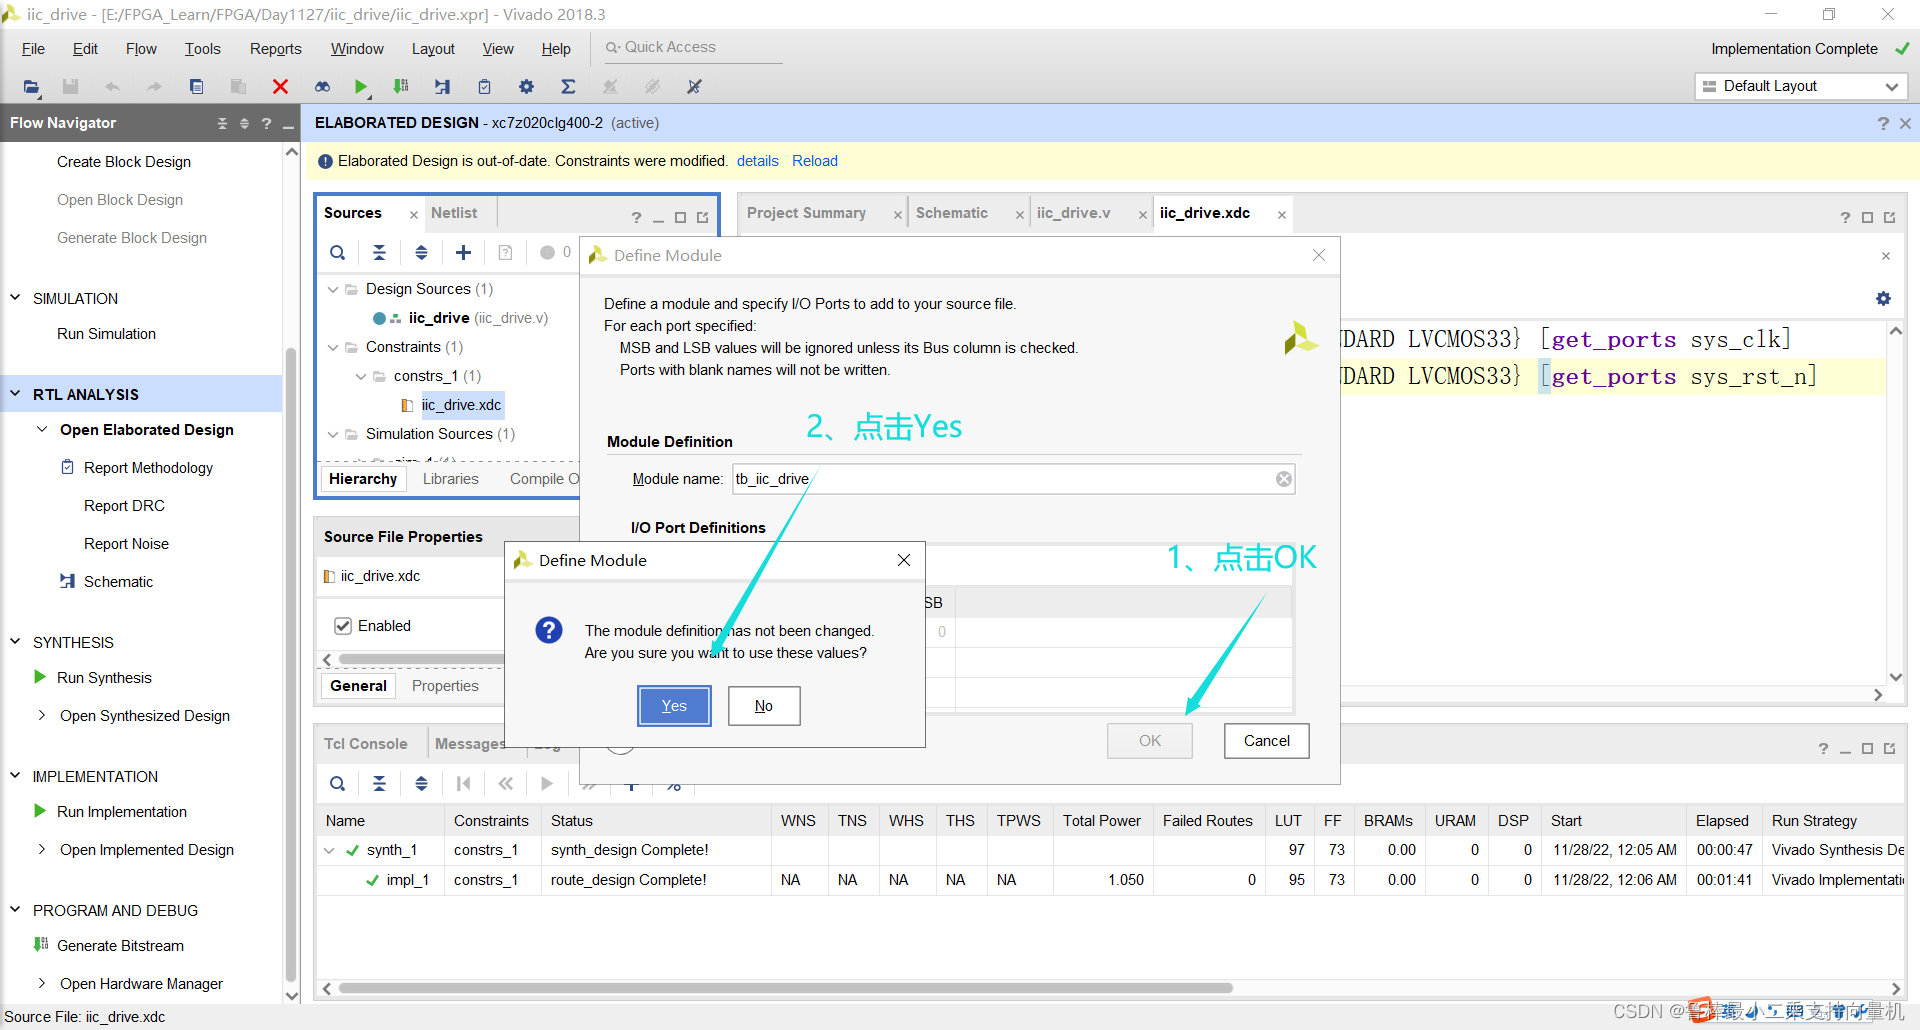The height and width of the screenshot is (1030, 1920).
Task: Click the Flow Navigator help question icon
Action: pyautogui.click(x=266, y=123)
